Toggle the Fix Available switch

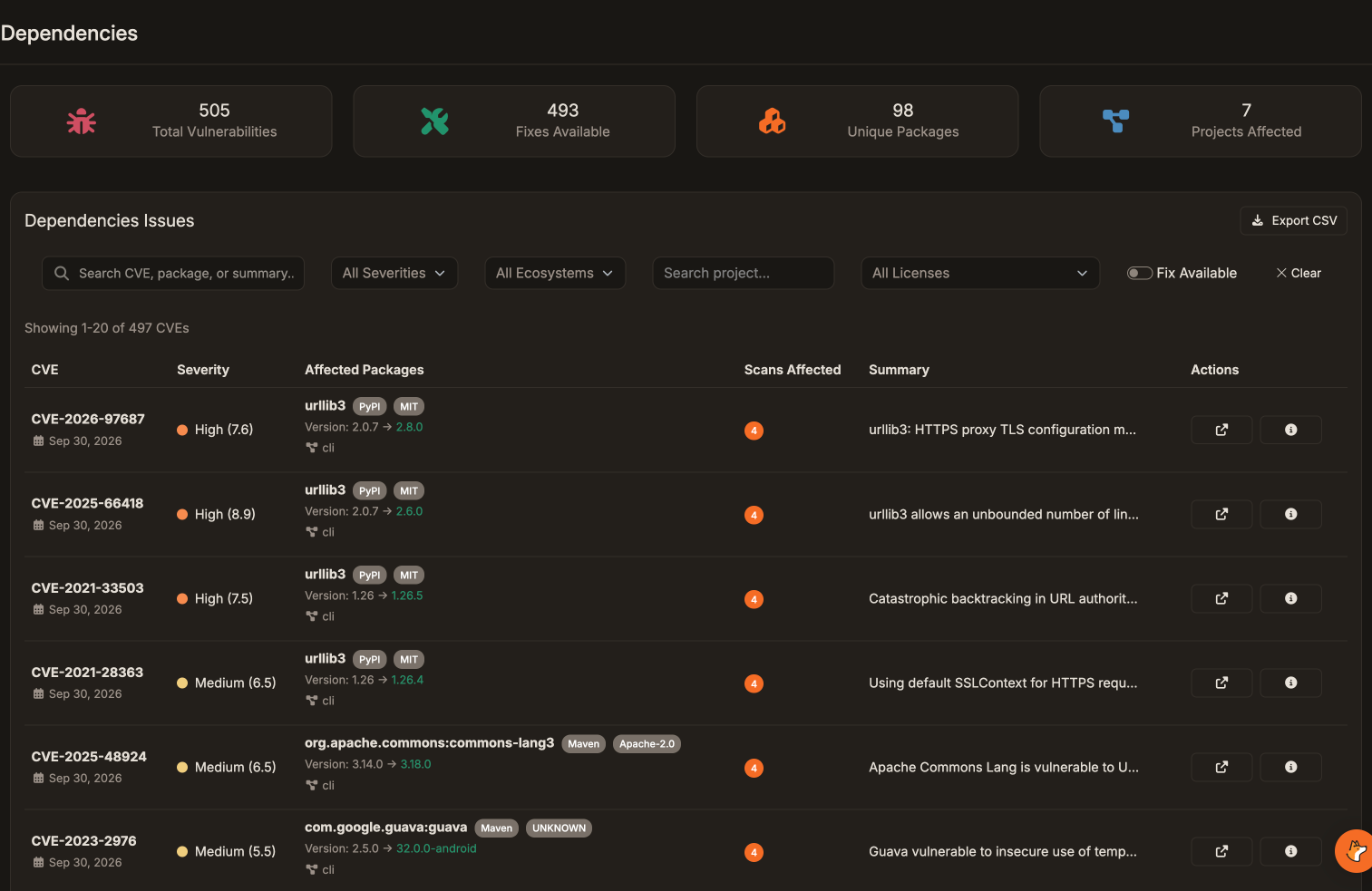[1139, 273]
